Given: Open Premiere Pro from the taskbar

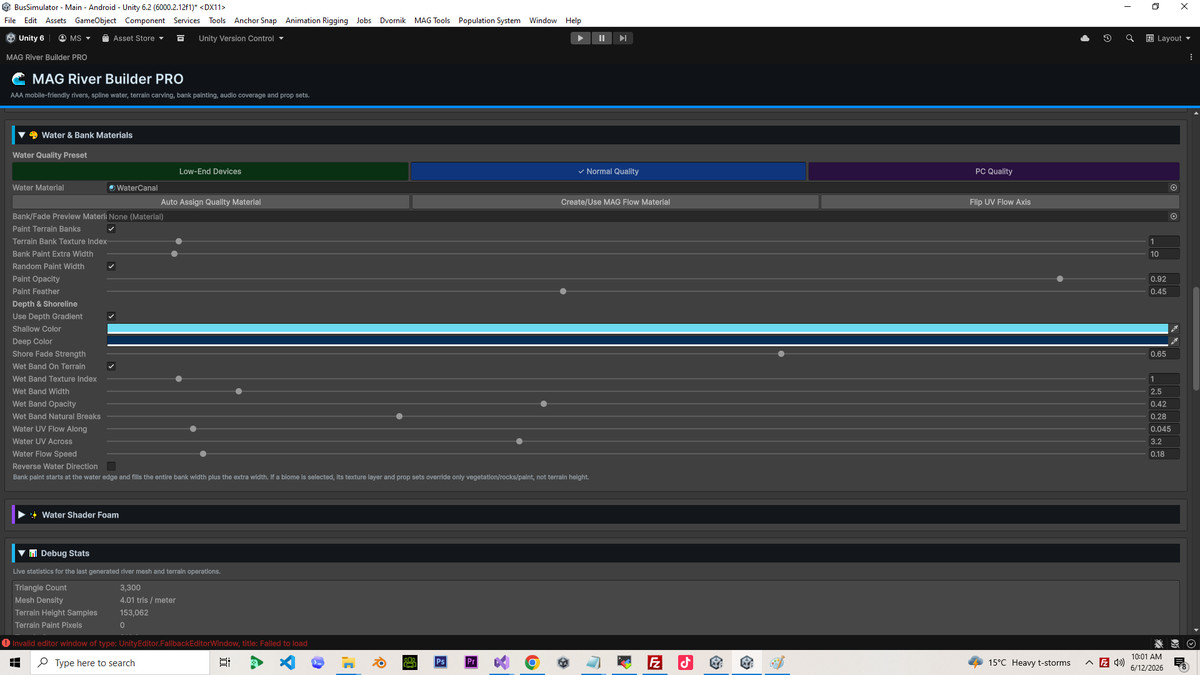Looking at the screenshot, I should pyautogui.click(x=471, y=662).
